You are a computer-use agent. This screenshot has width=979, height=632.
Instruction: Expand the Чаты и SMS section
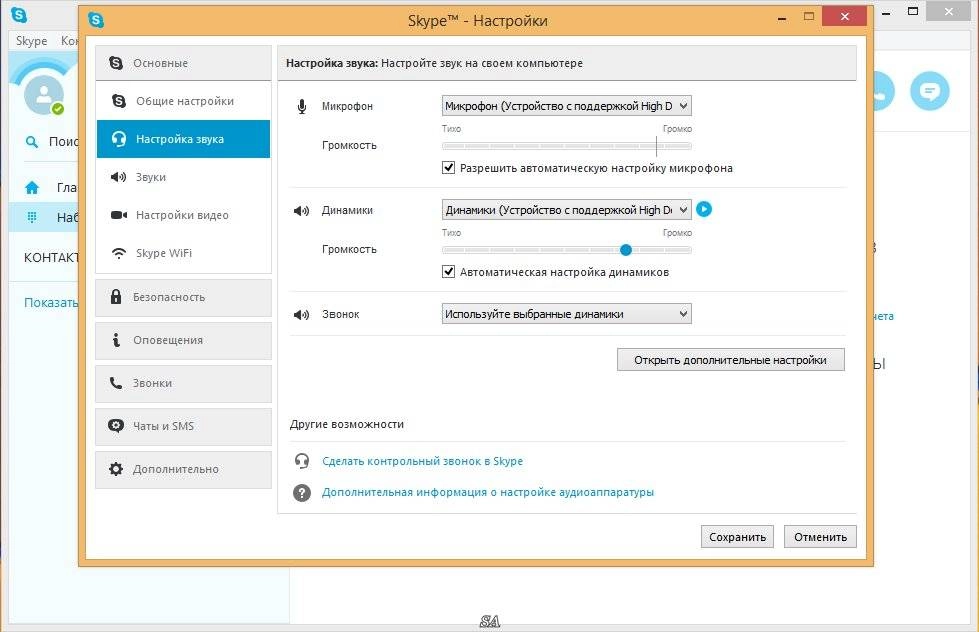(x=183, y=427)
